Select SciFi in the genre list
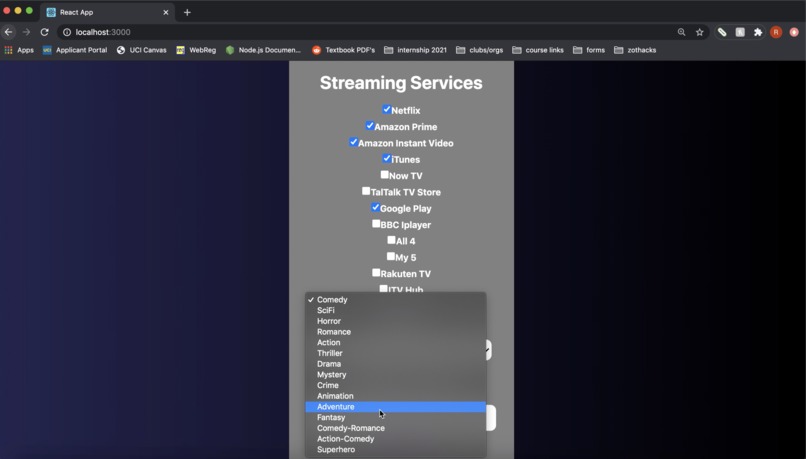The width and height of the screenshot is (806, 459). pos(395,310)
